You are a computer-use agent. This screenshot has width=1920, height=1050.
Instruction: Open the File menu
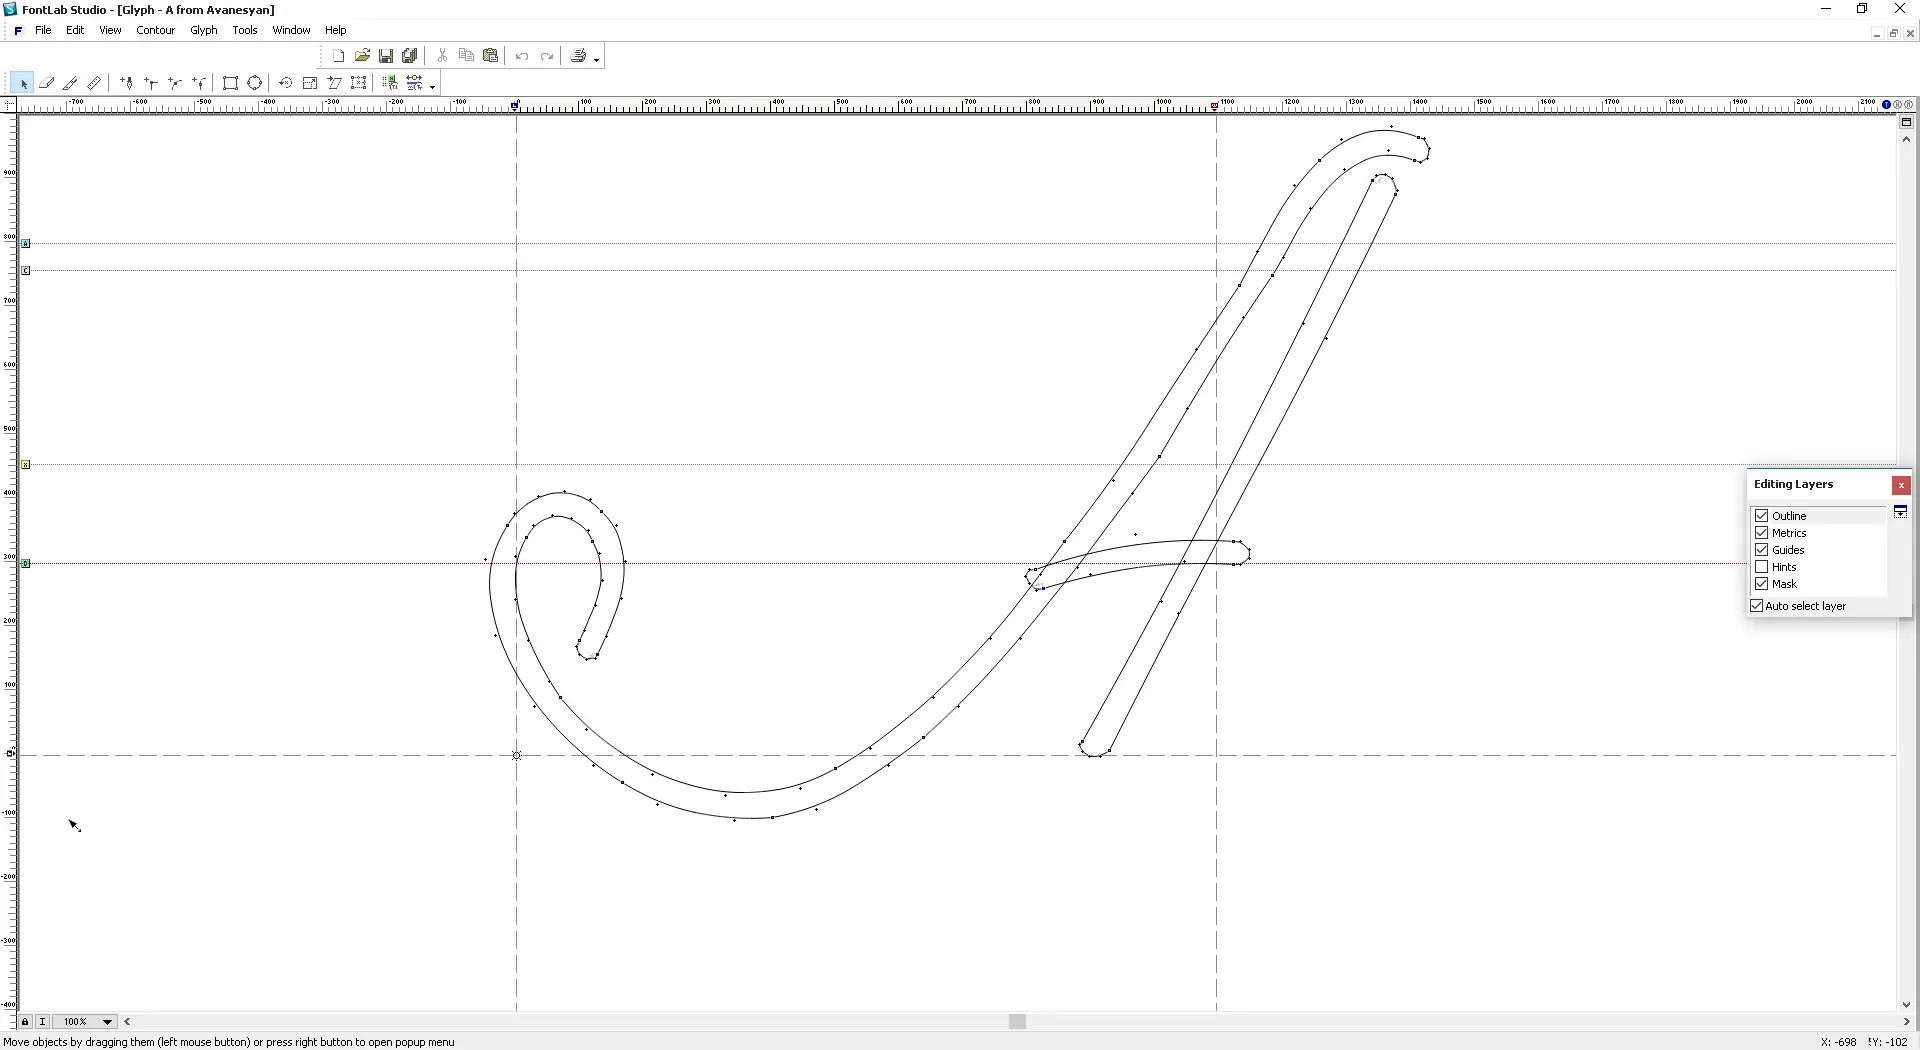point(43,31)
